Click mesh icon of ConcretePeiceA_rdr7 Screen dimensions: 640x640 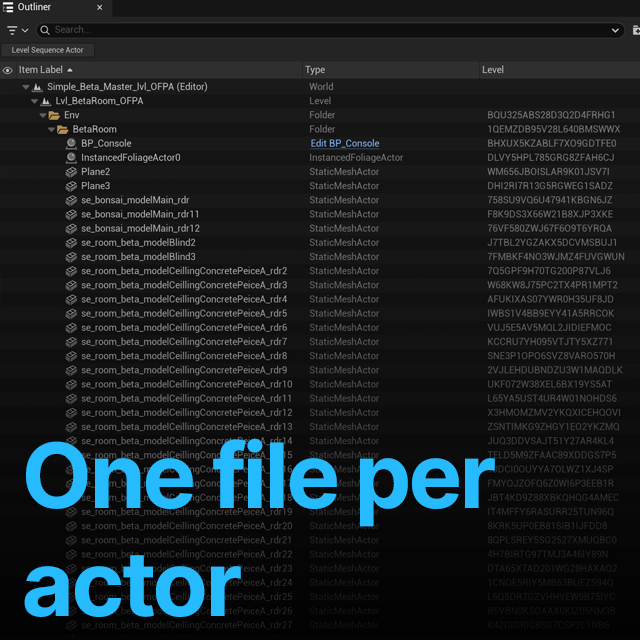(x=71, y=342)
